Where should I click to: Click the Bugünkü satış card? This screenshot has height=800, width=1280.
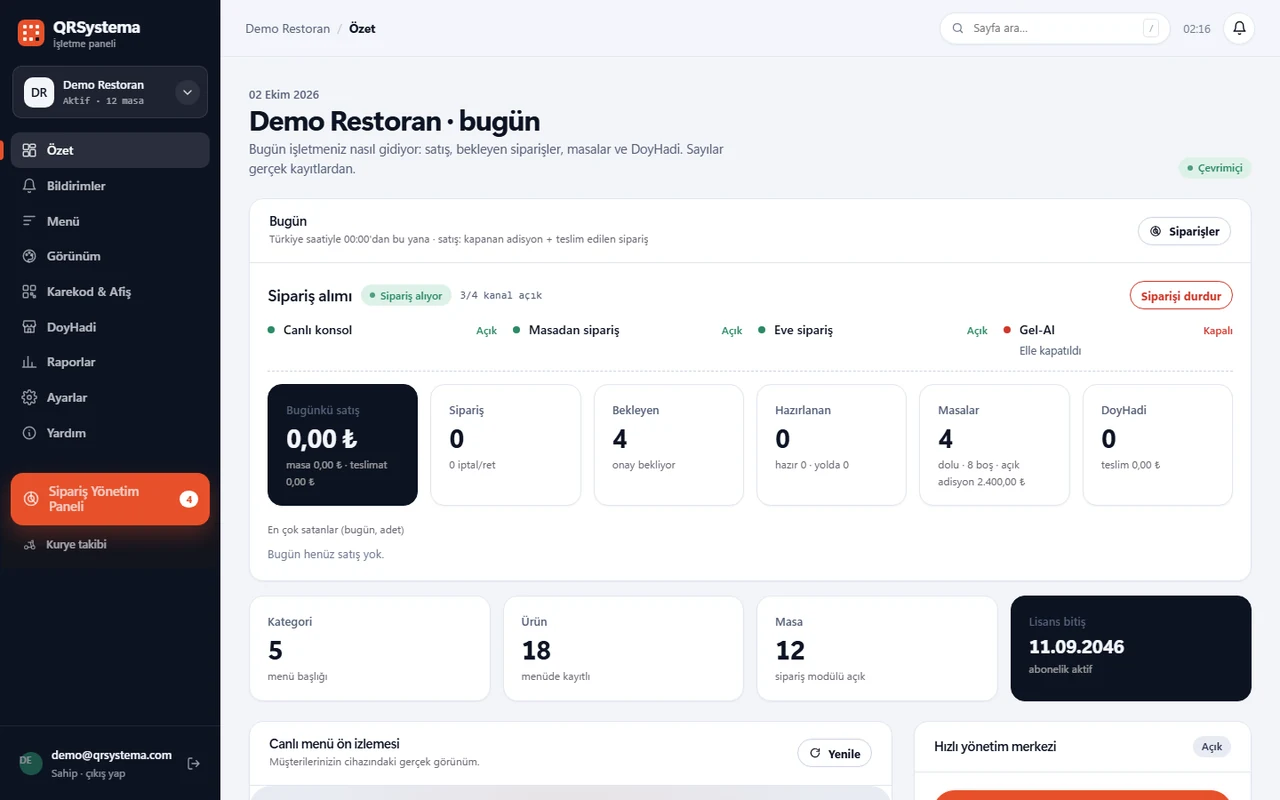(343, 445)
